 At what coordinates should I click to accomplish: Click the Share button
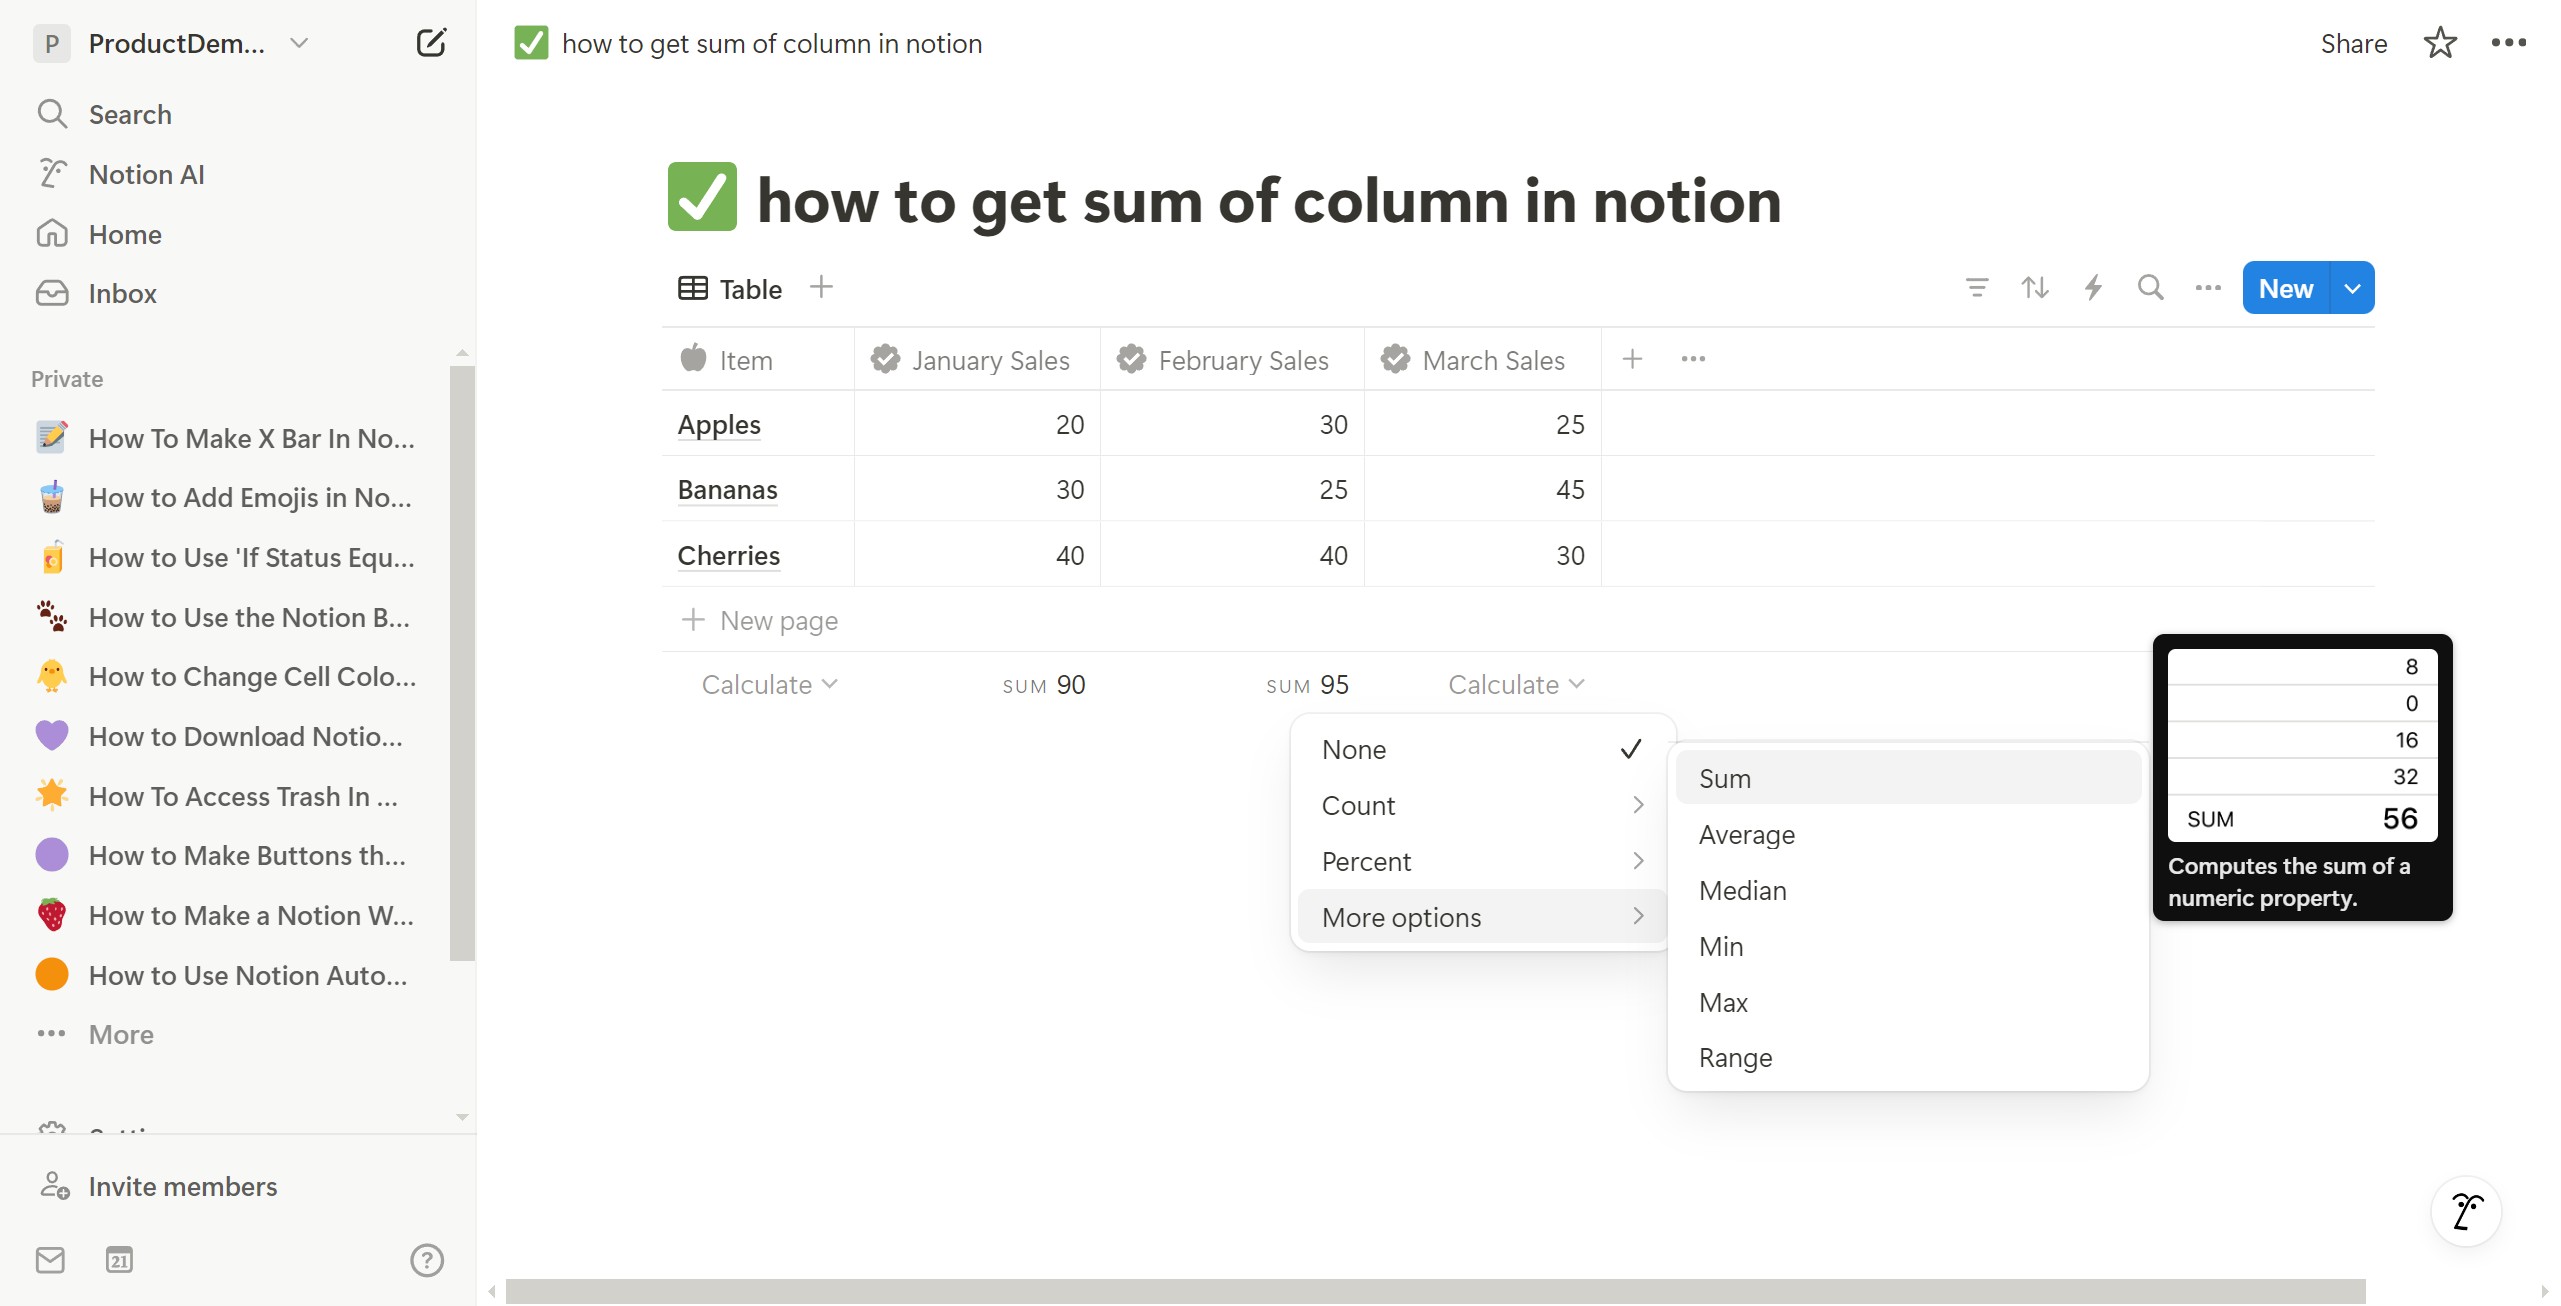coord(2353,43)
